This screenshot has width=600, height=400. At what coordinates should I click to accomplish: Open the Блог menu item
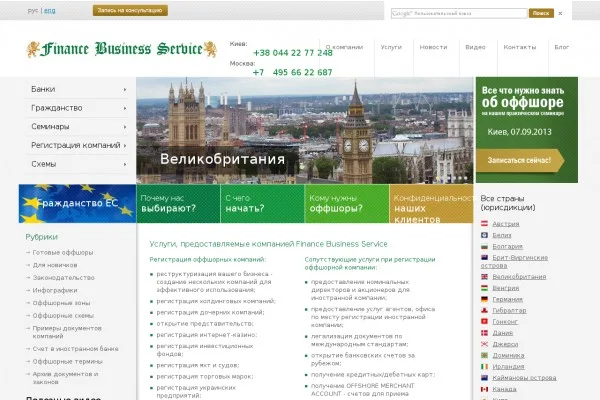pos(562,47)
